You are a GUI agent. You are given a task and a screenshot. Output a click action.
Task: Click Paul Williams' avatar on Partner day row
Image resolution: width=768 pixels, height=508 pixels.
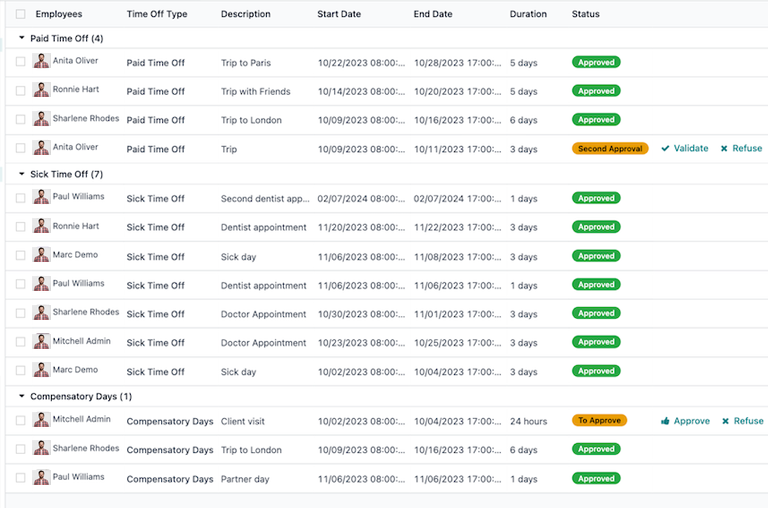coord(41,478)
